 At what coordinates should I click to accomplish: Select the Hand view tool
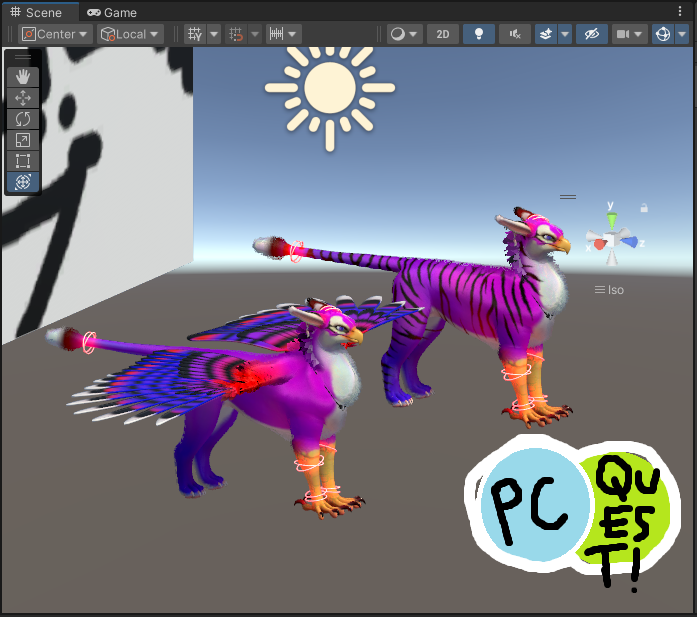click(23, 77)
